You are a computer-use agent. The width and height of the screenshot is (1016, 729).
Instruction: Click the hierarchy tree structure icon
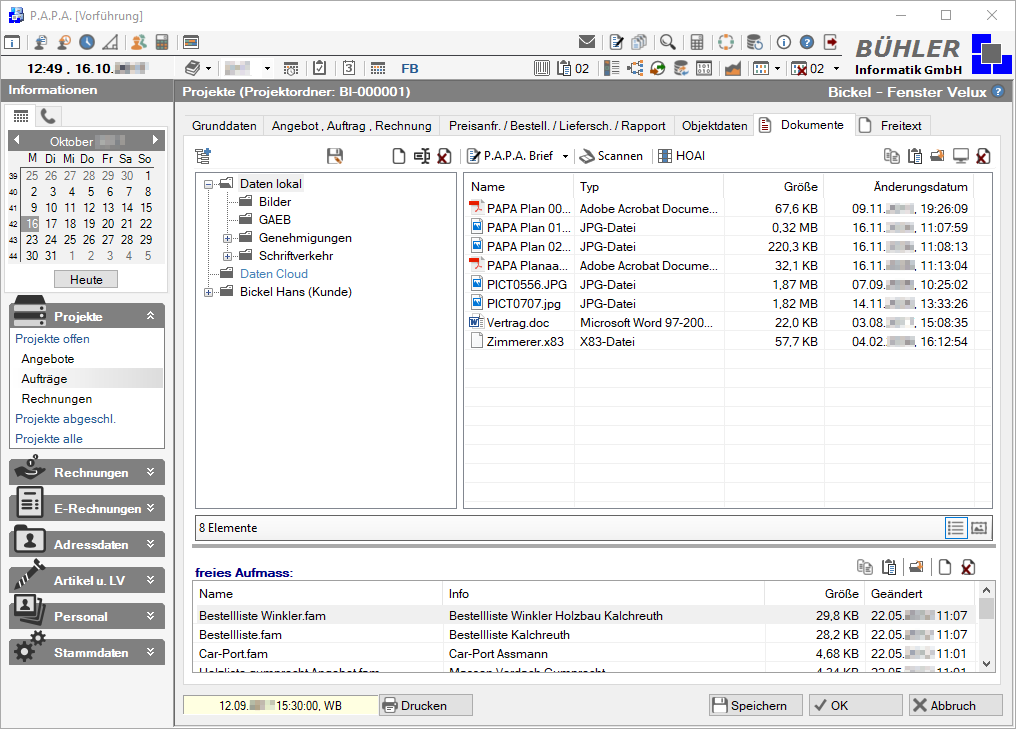click(635, 68)
